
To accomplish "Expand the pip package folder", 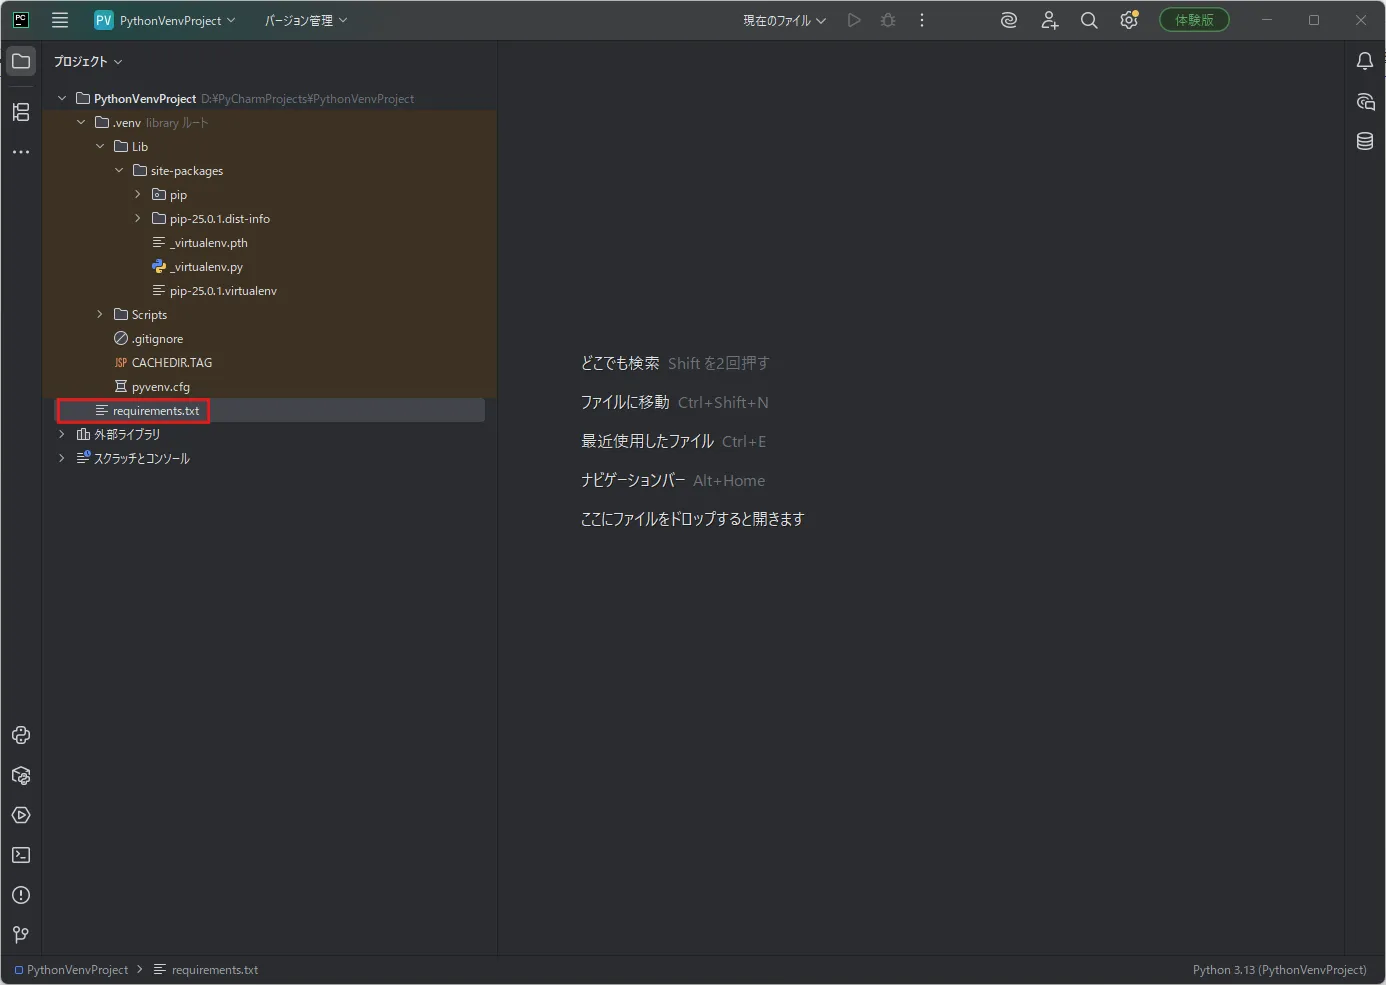I will 138,194.
